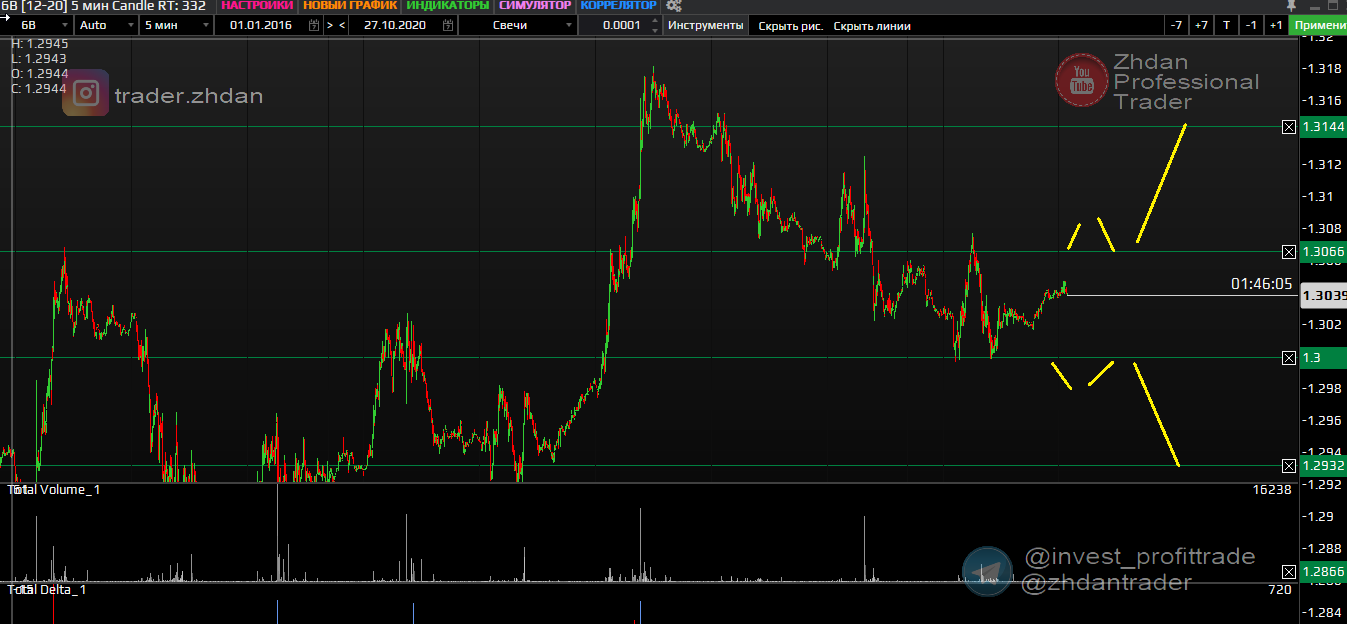Viewport: 1347px width, 624px height.
Task: Open the end date calendar icon next to 27.10.2020
Action: pos(447,25)
